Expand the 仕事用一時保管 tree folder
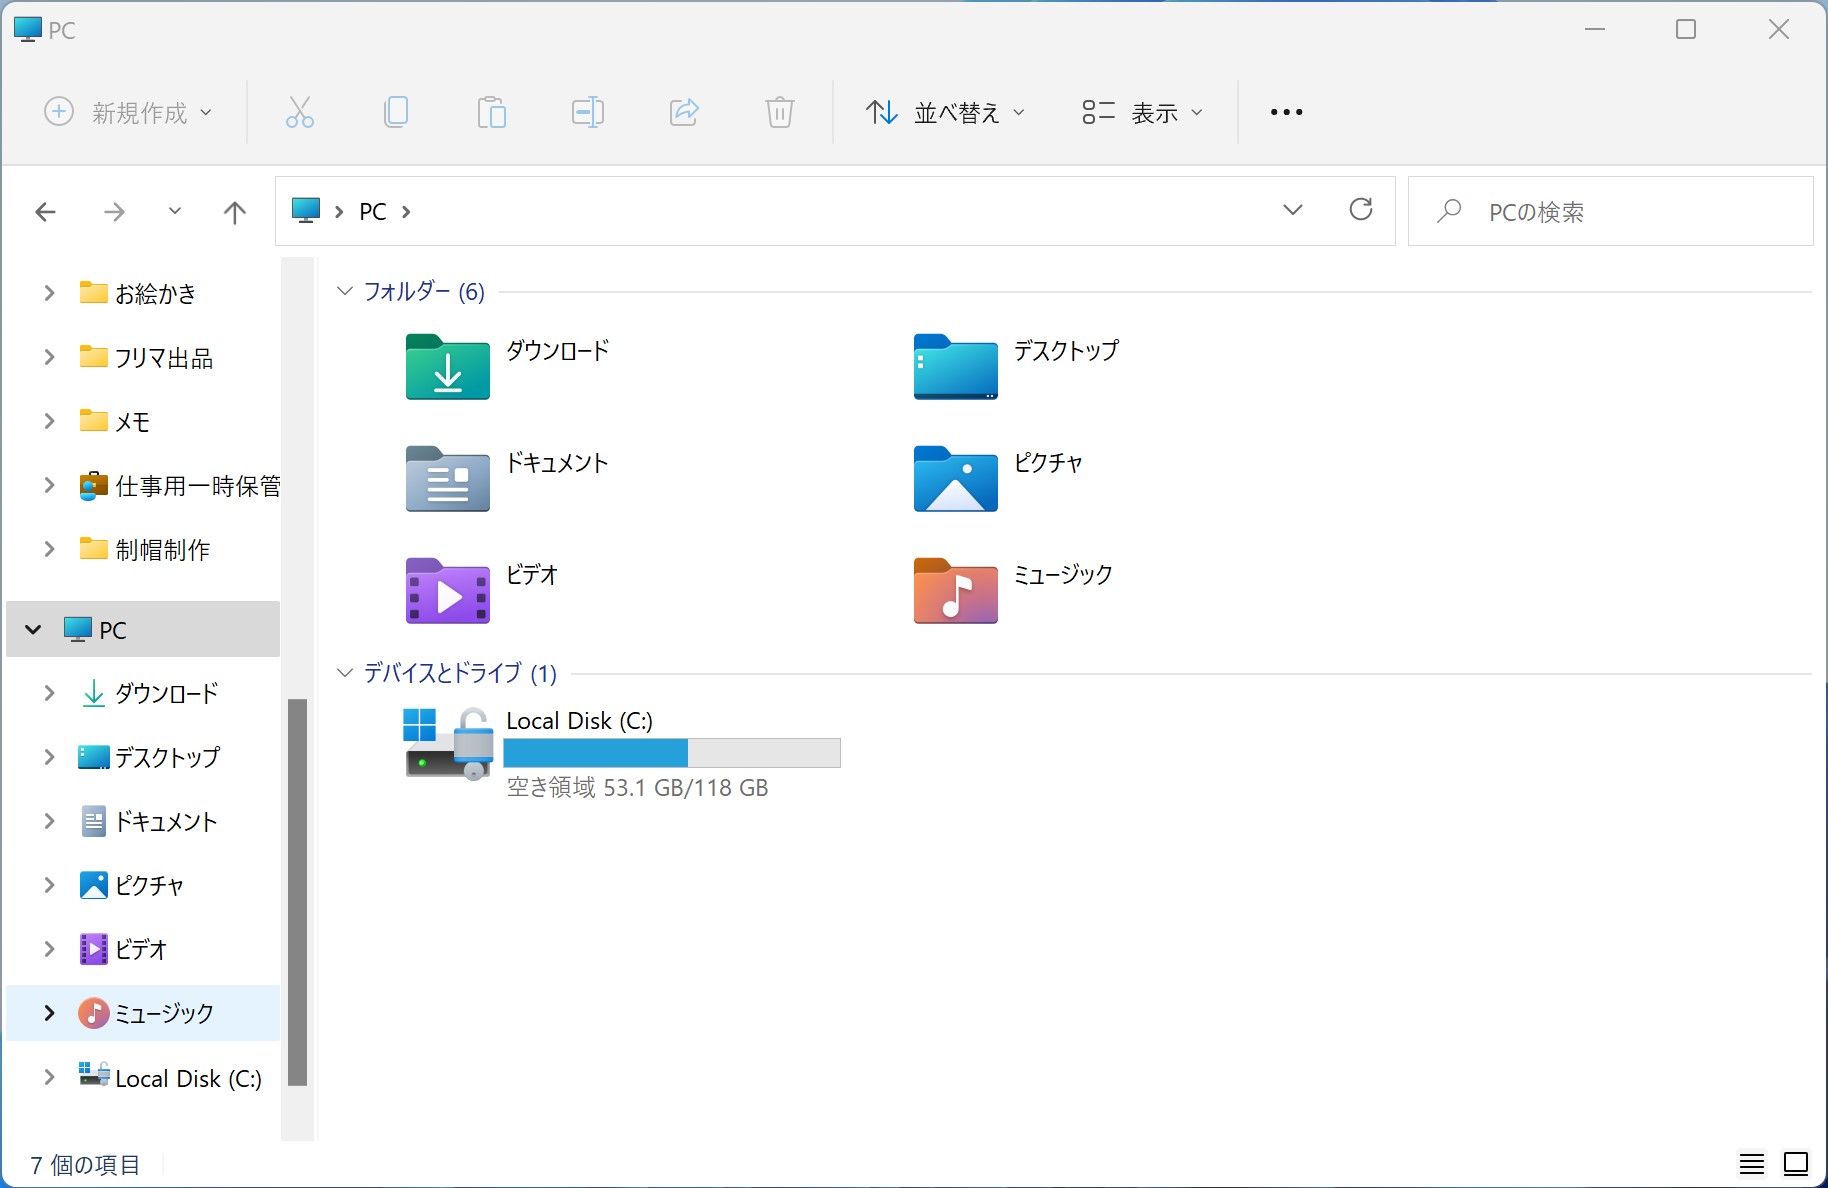 pyautogui.click(x=49, y=486)
